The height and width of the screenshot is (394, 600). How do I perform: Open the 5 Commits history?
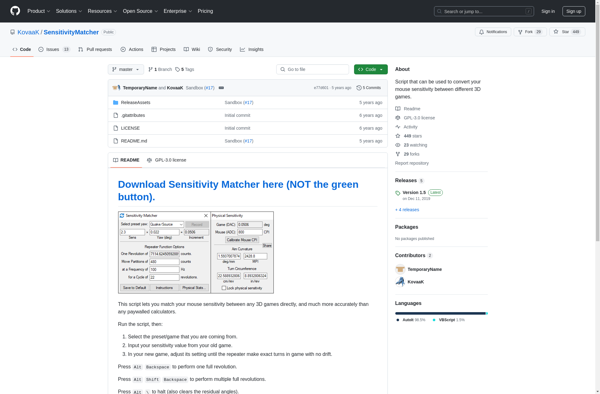click(368, 88)
